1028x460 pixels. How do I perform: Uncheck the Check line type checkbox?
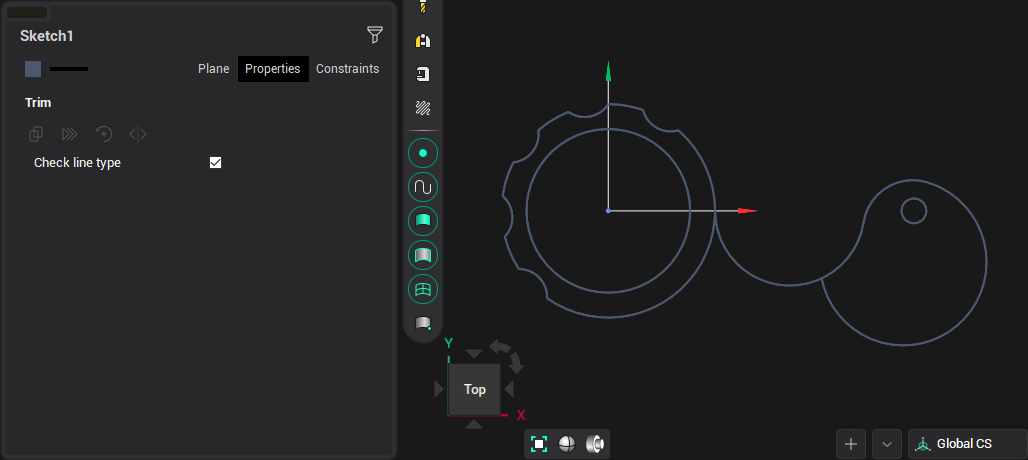tap(215, 163)
